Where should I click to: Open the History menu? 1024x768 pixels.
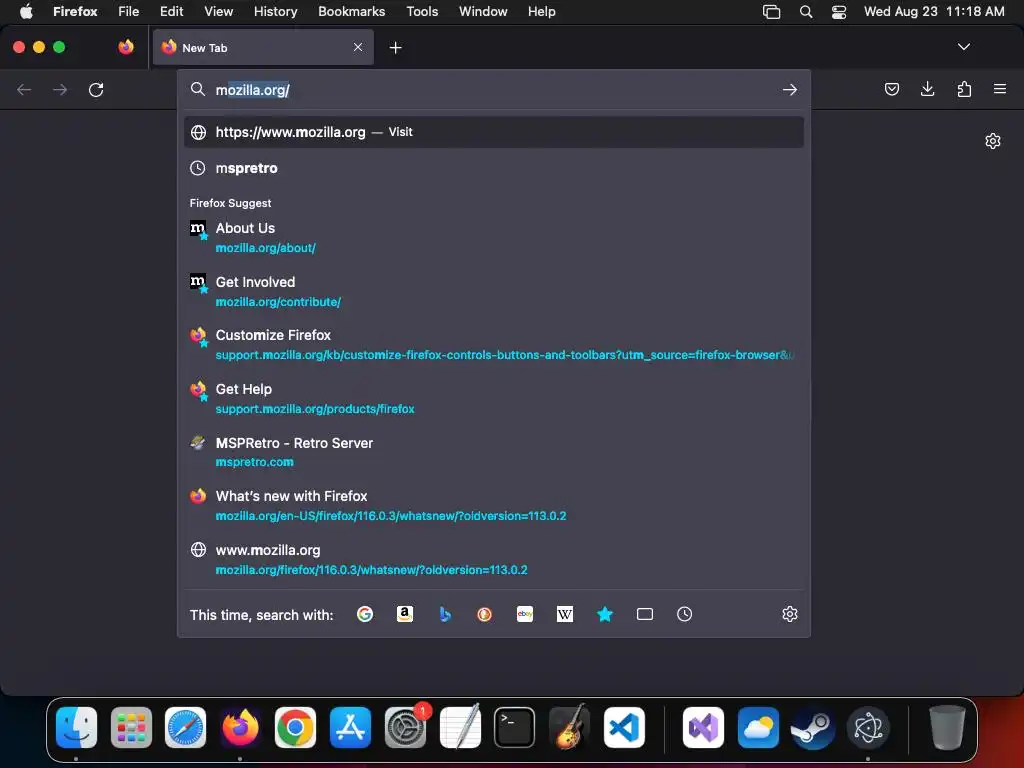[275, 12]
